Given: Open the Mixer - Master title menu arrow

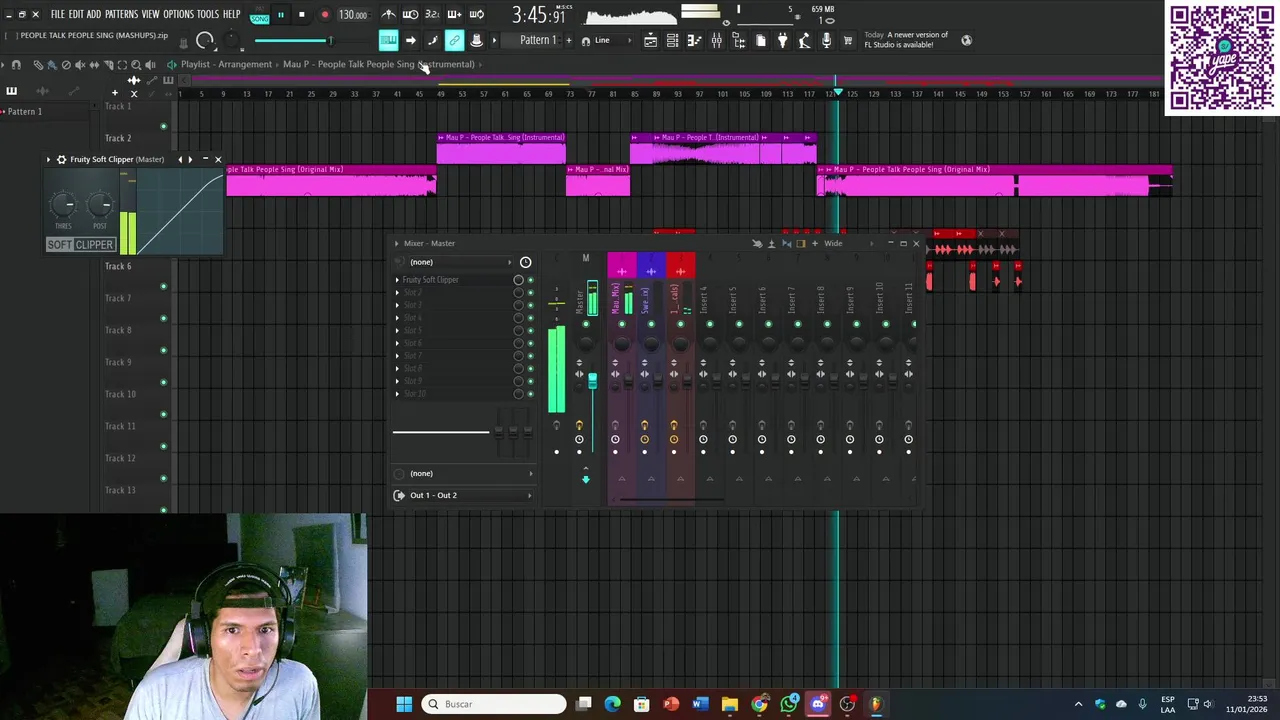Looking at the screenshot, I should pos(396,243).
